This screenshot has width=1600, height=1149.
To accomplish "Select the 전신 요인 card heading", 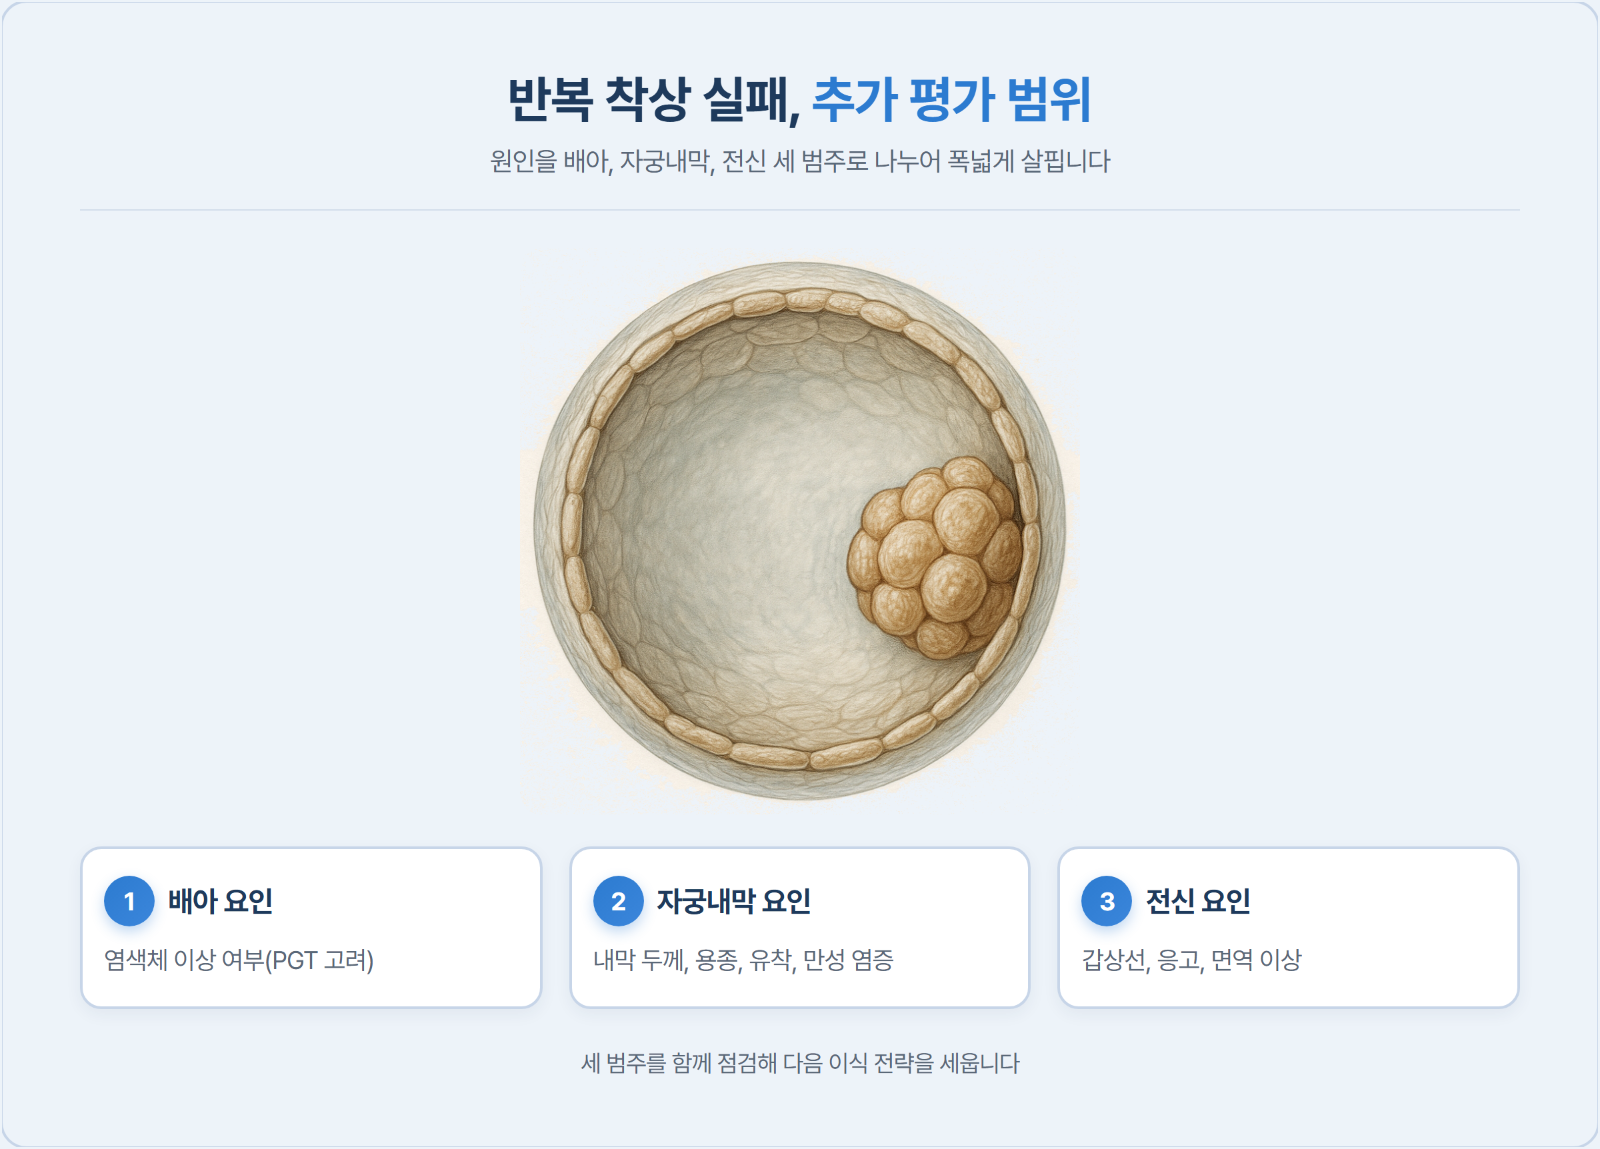I will (1197, 901).
